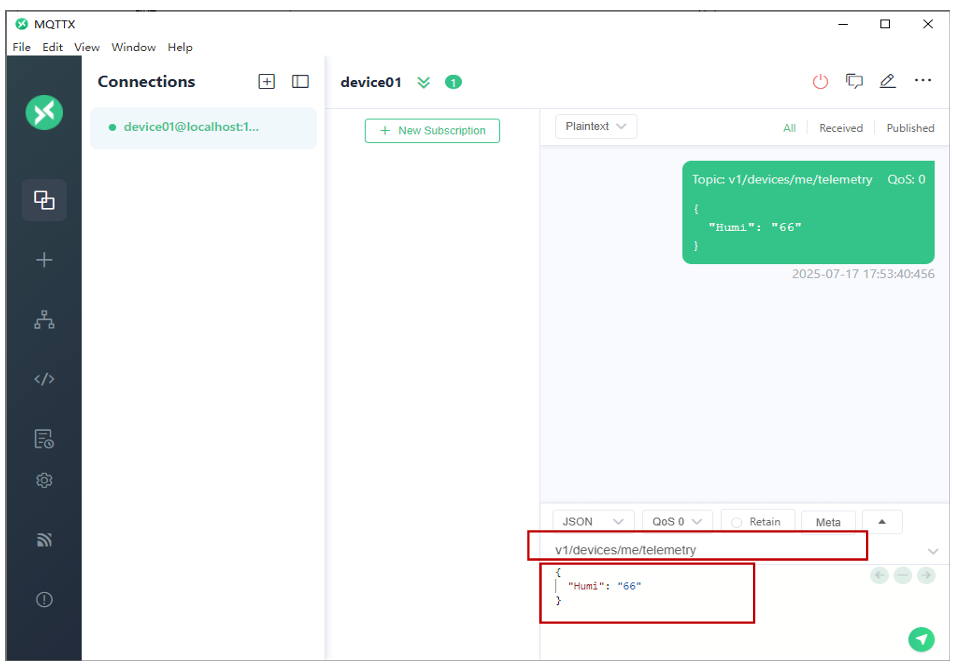962x671 pixels.
Task: Click the message timestamp 2025-07-17 17:53:40:456
Action: tap(863, 274)
